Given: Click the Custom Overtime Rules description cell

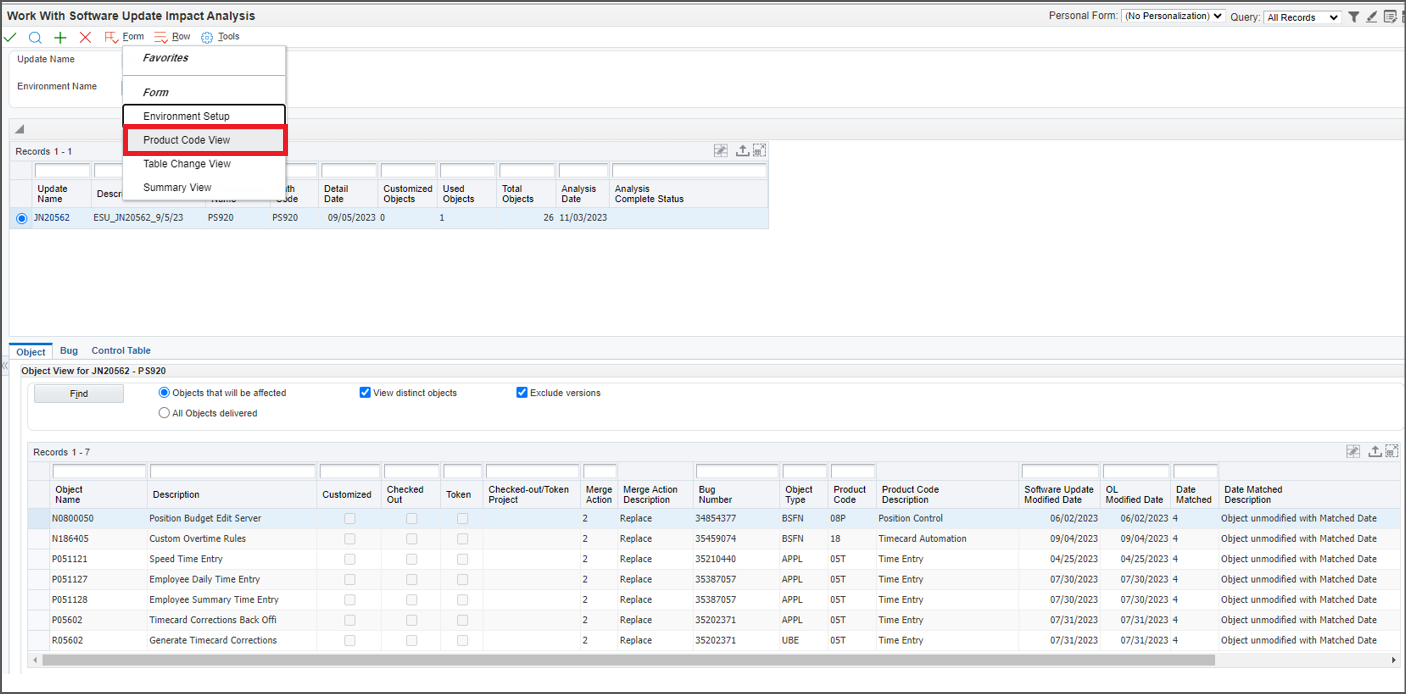Looking at the screenshot, I should coord(232,539).
